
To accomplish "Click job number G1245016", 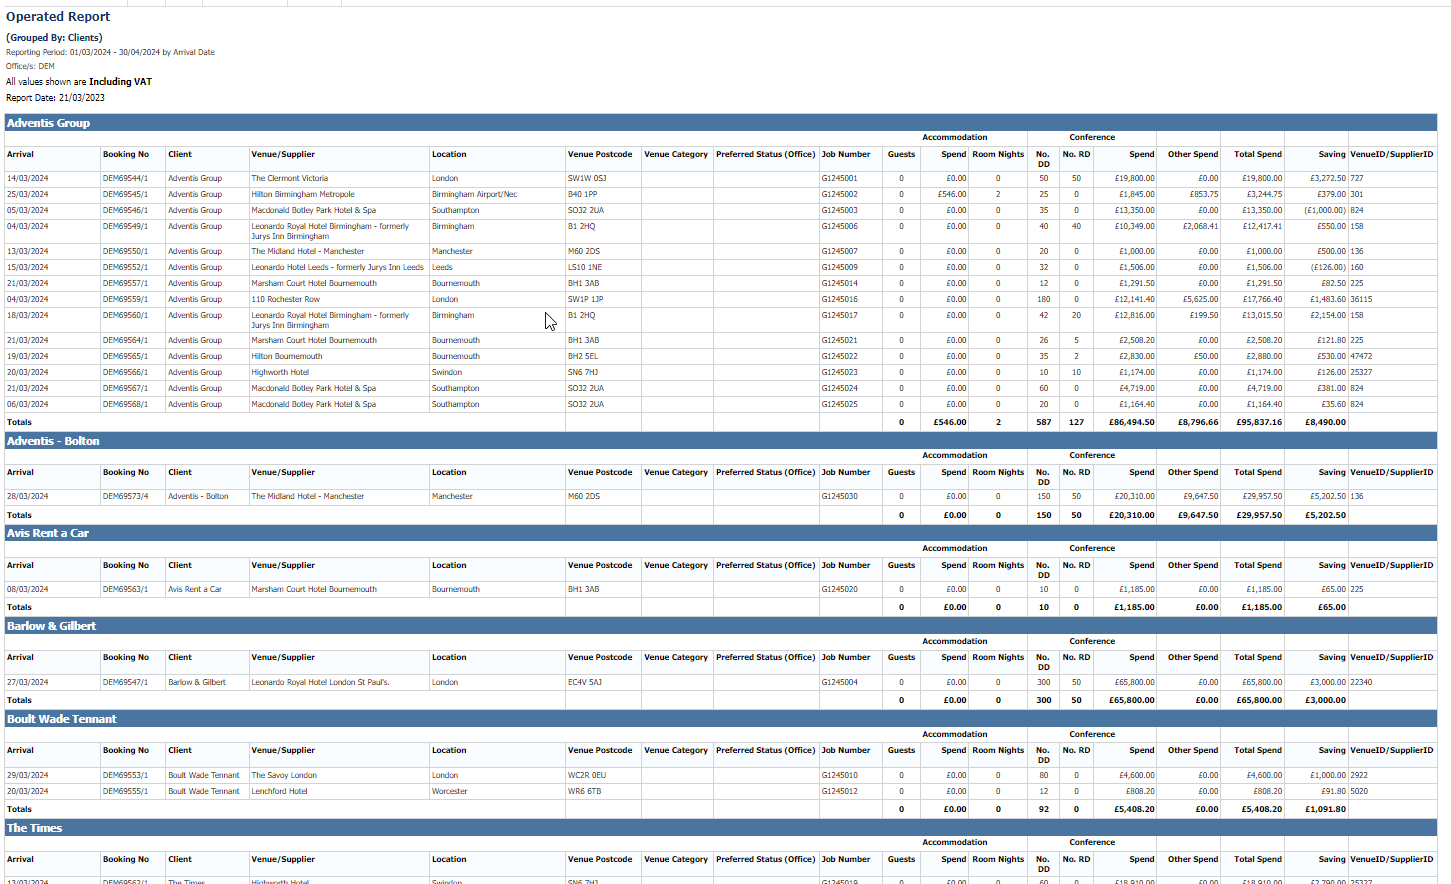I will (839, 299).
